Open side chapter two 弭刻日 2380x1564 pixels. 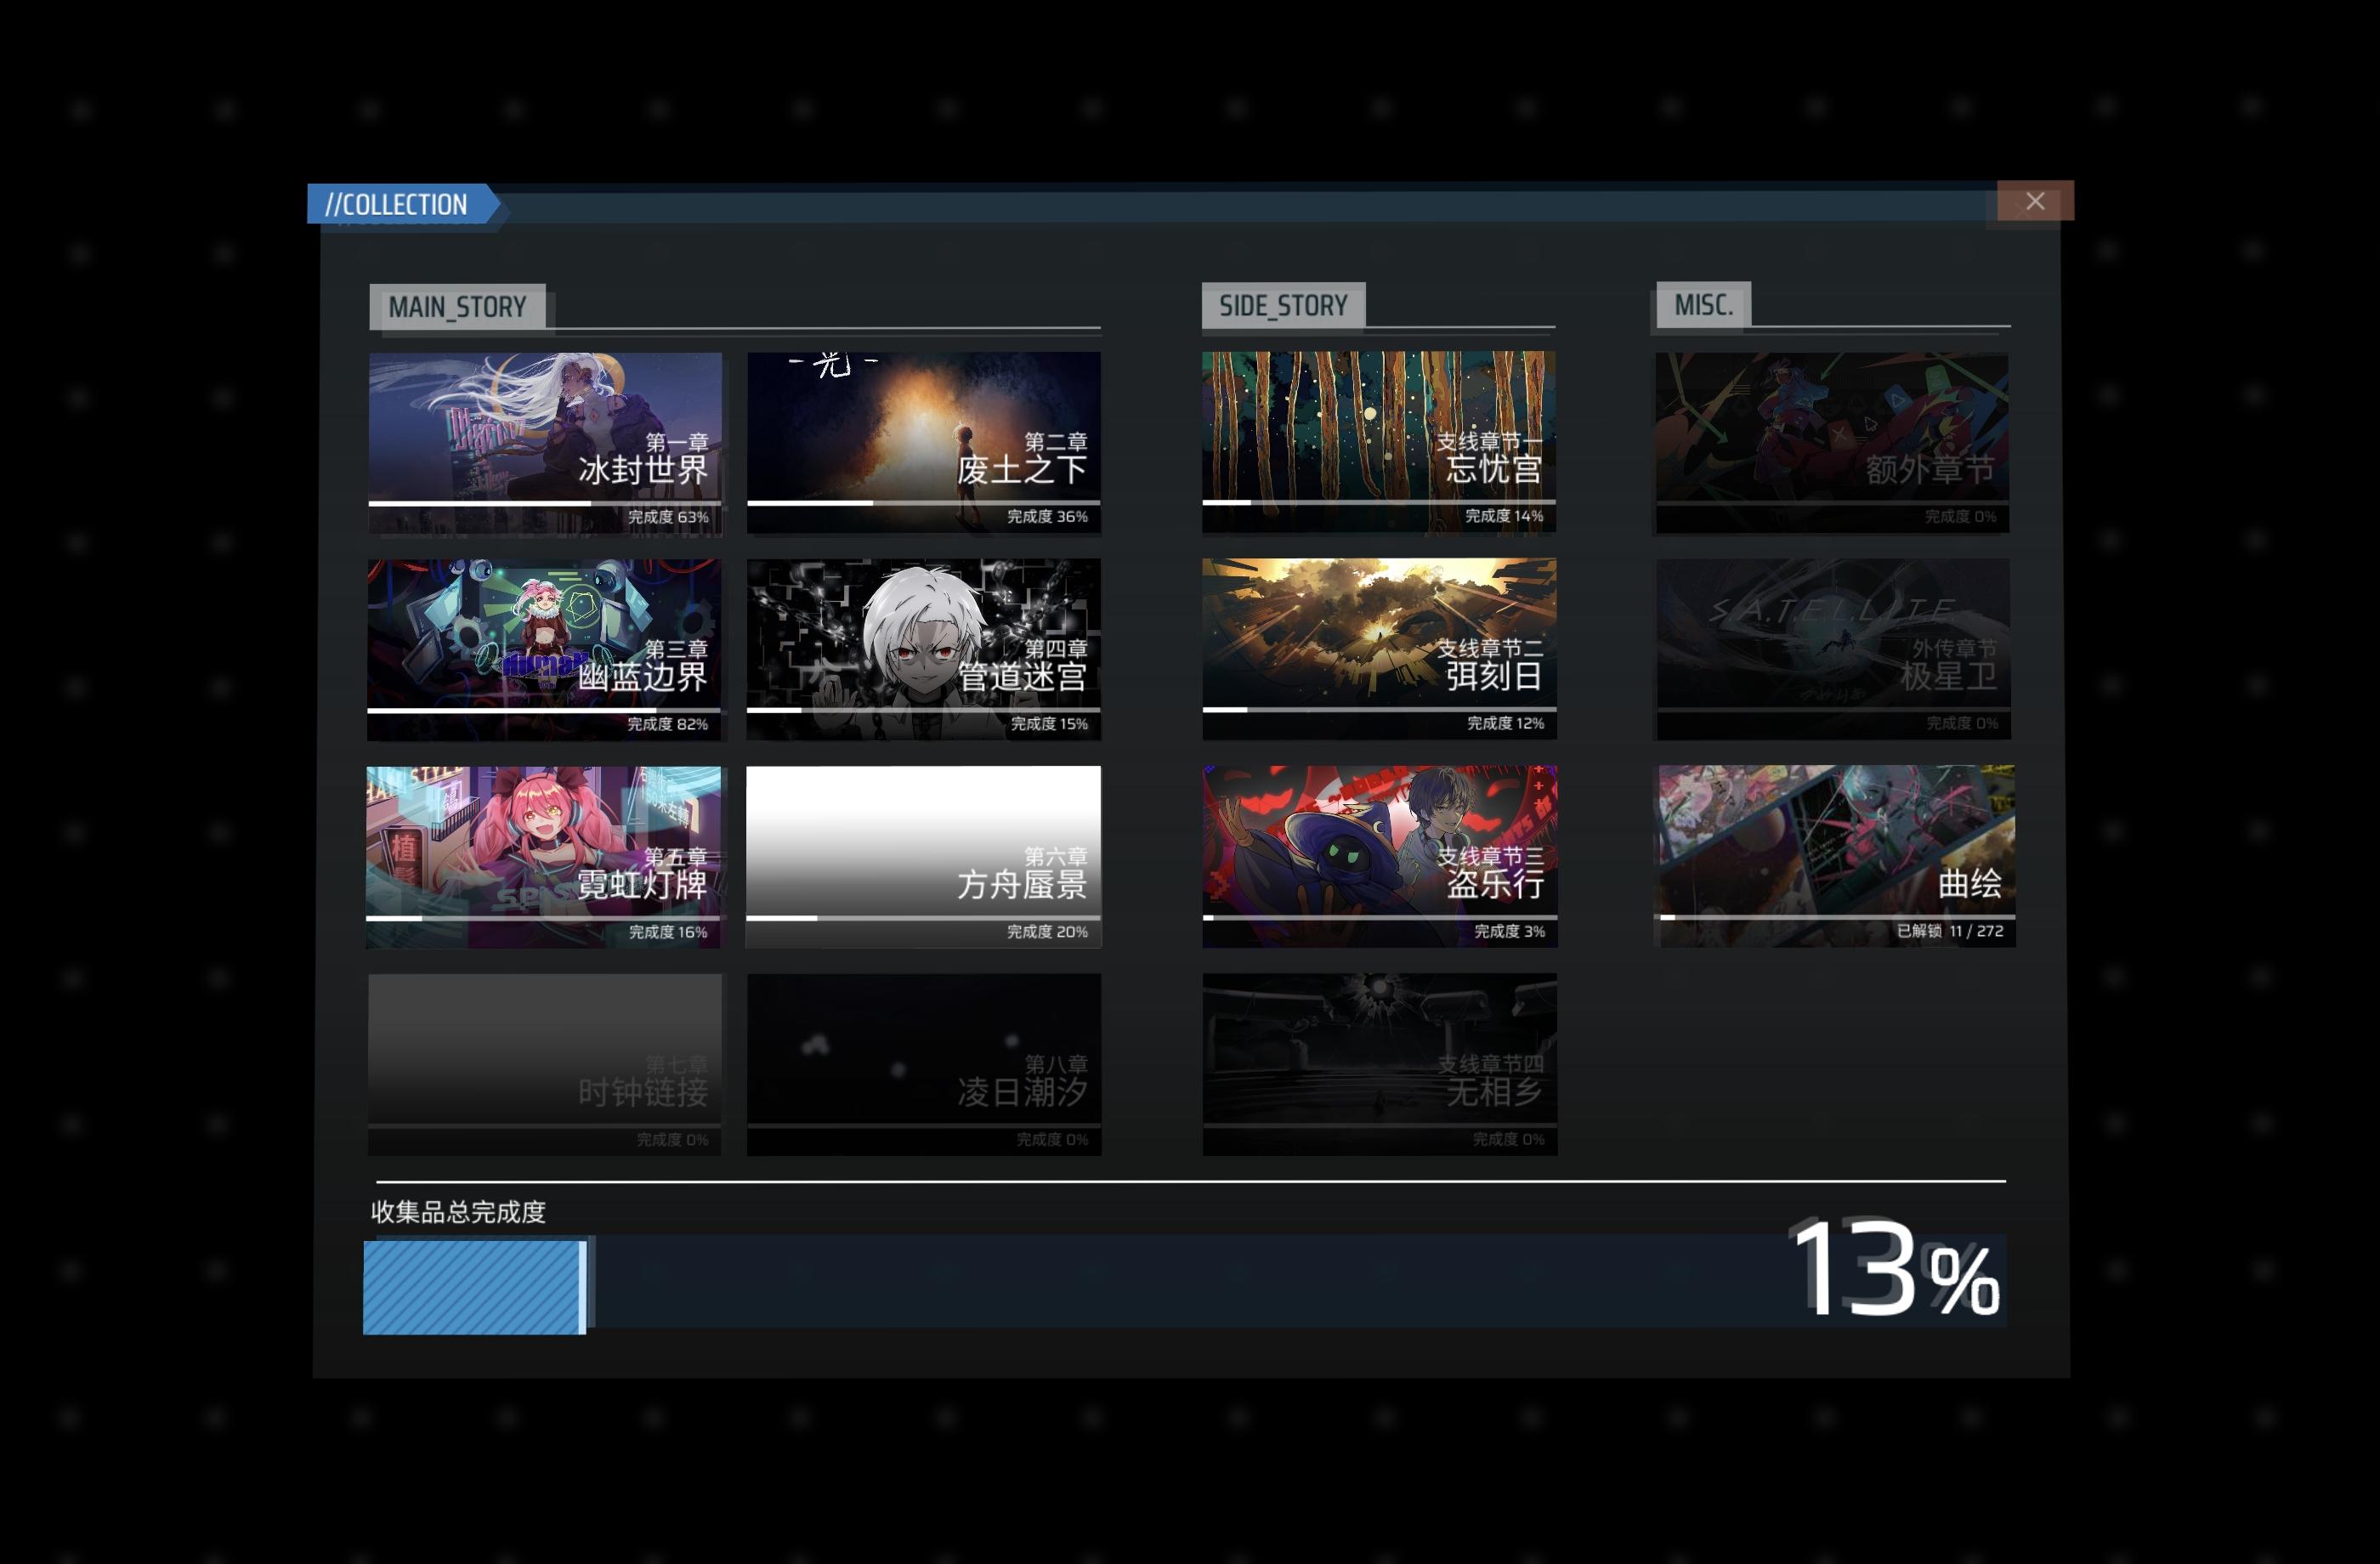point(1379,649)
